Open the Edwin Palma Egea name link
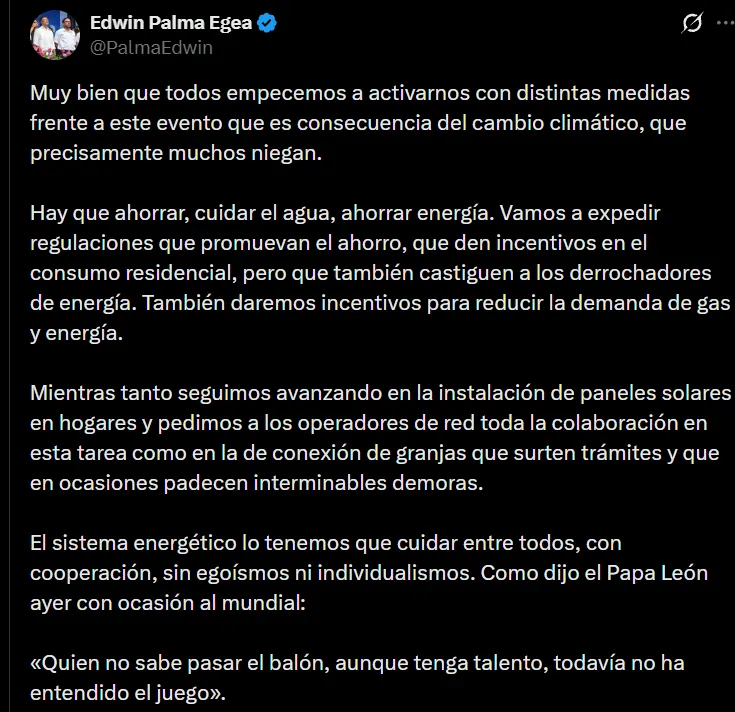Screen dimensions: 735x712 coord(171,22)
